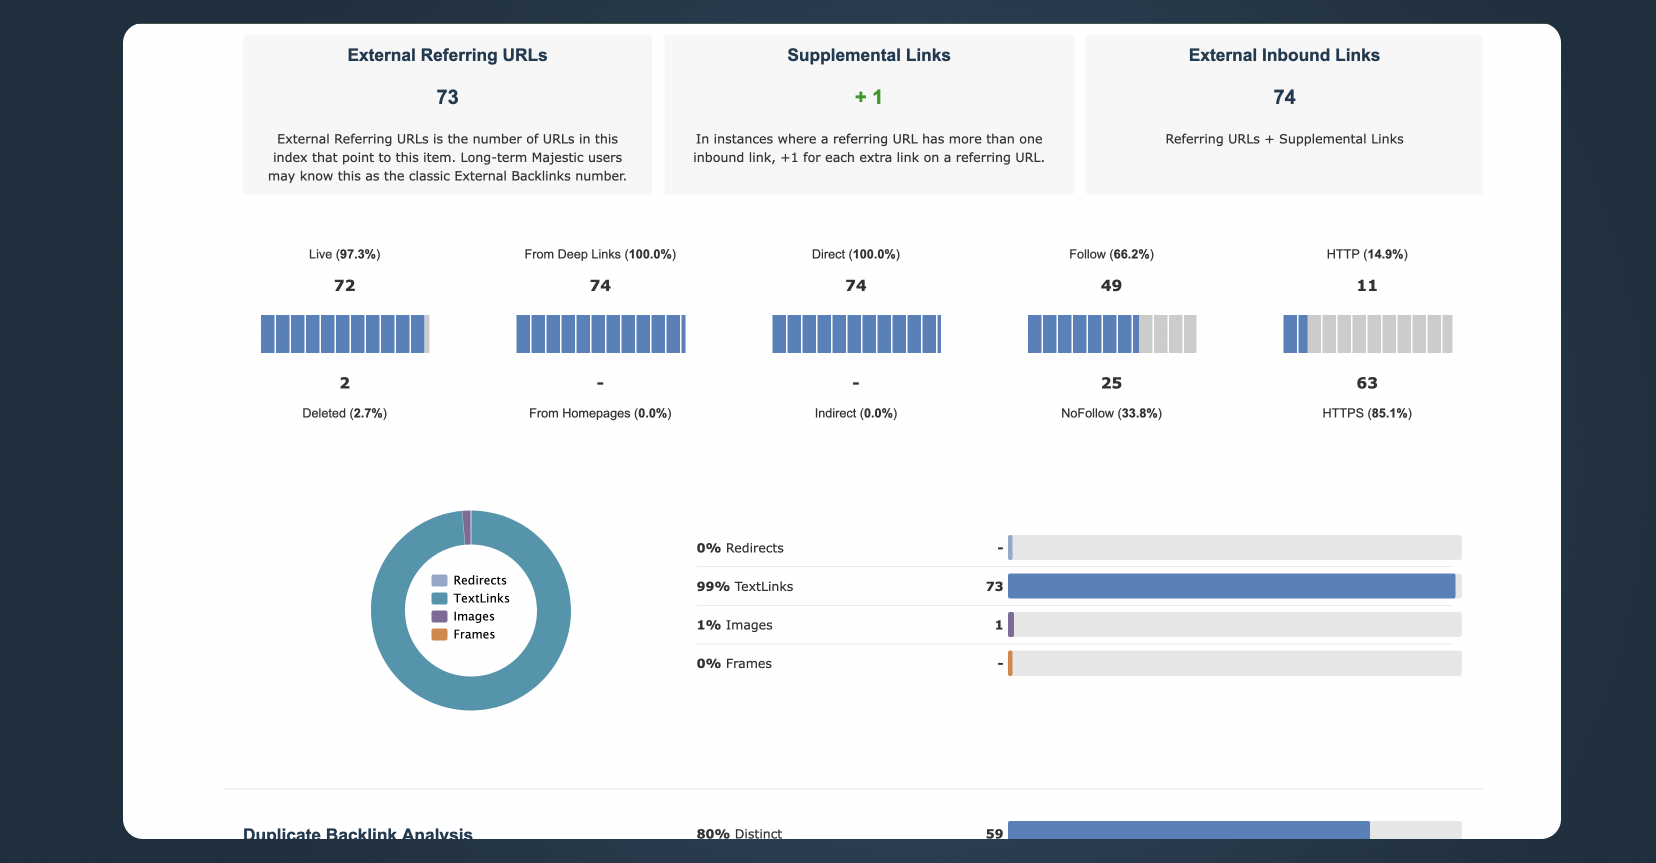Screen dimensions: 1656x863
Task: Click the Distinct 80% progress bar
Action: pos(1235,831)
